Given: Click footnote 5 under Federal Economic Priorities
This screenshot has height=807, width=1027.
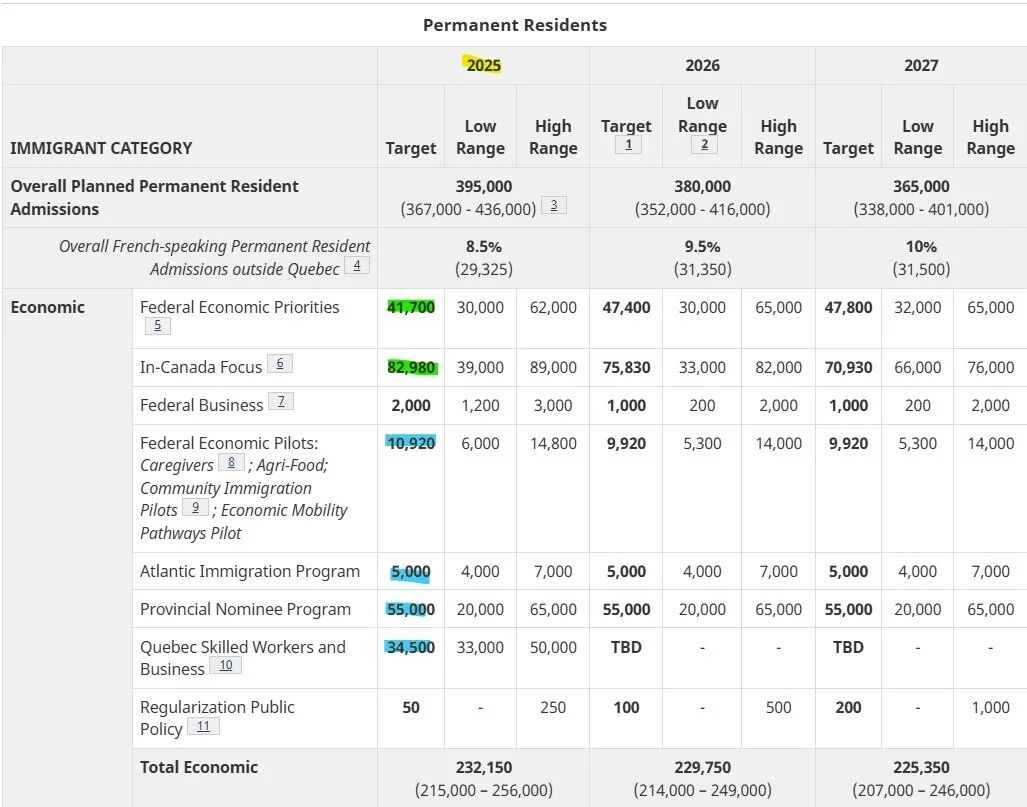Looking at the screenshot, I should 157,325.
